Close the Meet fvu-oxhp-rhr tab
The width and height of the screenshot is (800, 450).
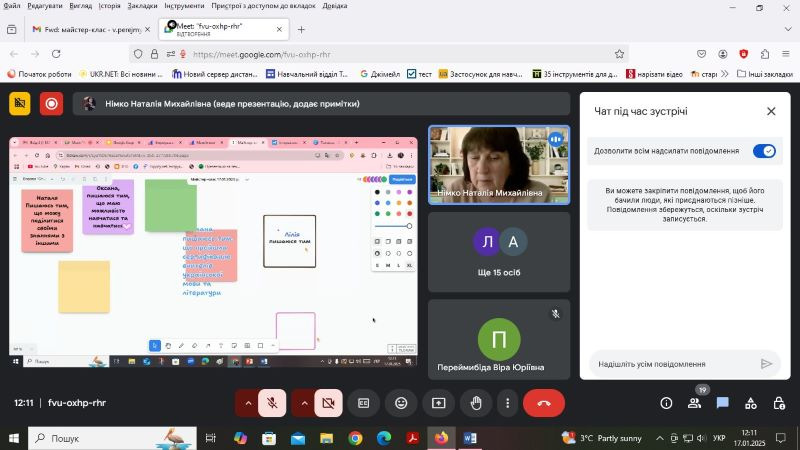click(279, 30)
